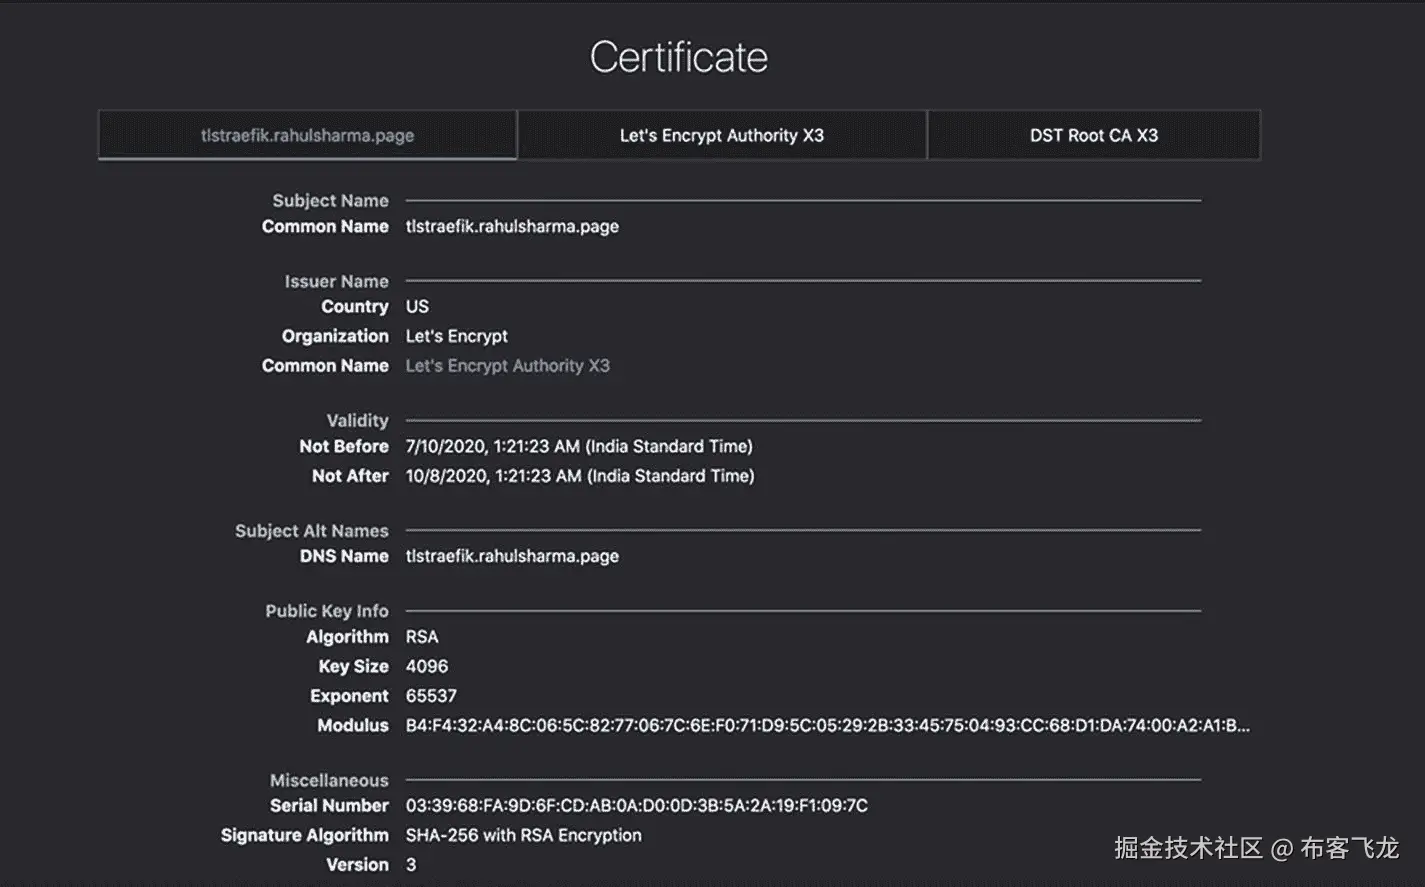Click the Serial Number hex value
The height and width of the screenshot is (887, 1425).
(x=636, y=806)
